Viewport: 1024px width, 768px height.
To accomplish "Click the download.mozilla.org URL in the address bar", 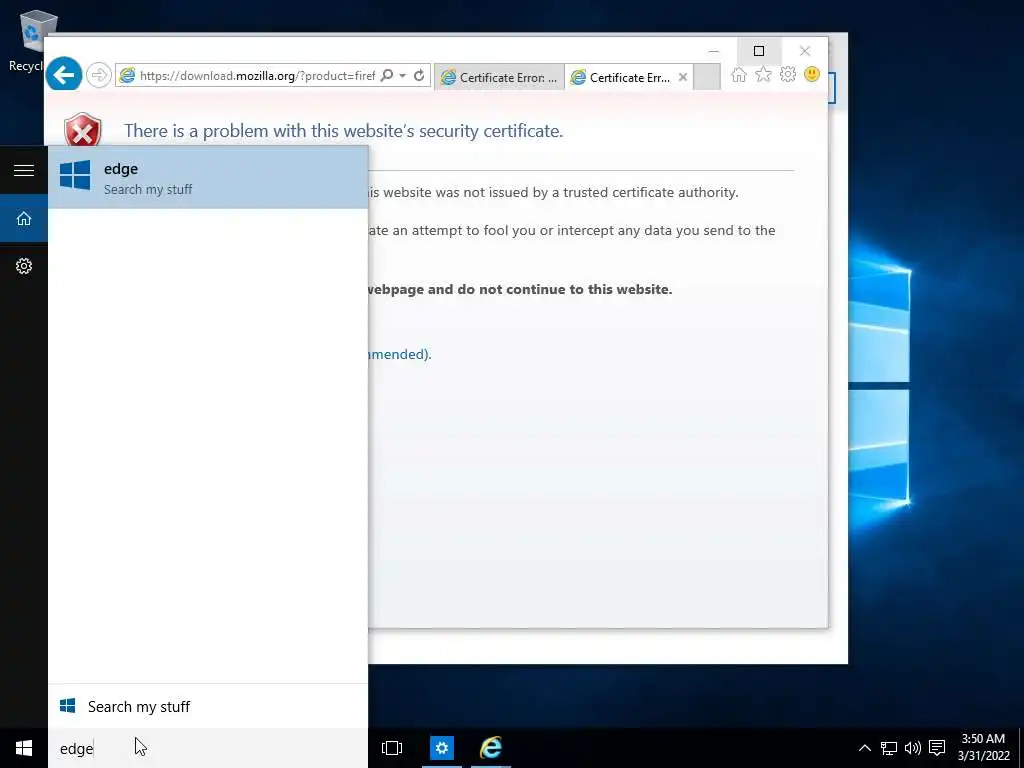I will [257, 76].
